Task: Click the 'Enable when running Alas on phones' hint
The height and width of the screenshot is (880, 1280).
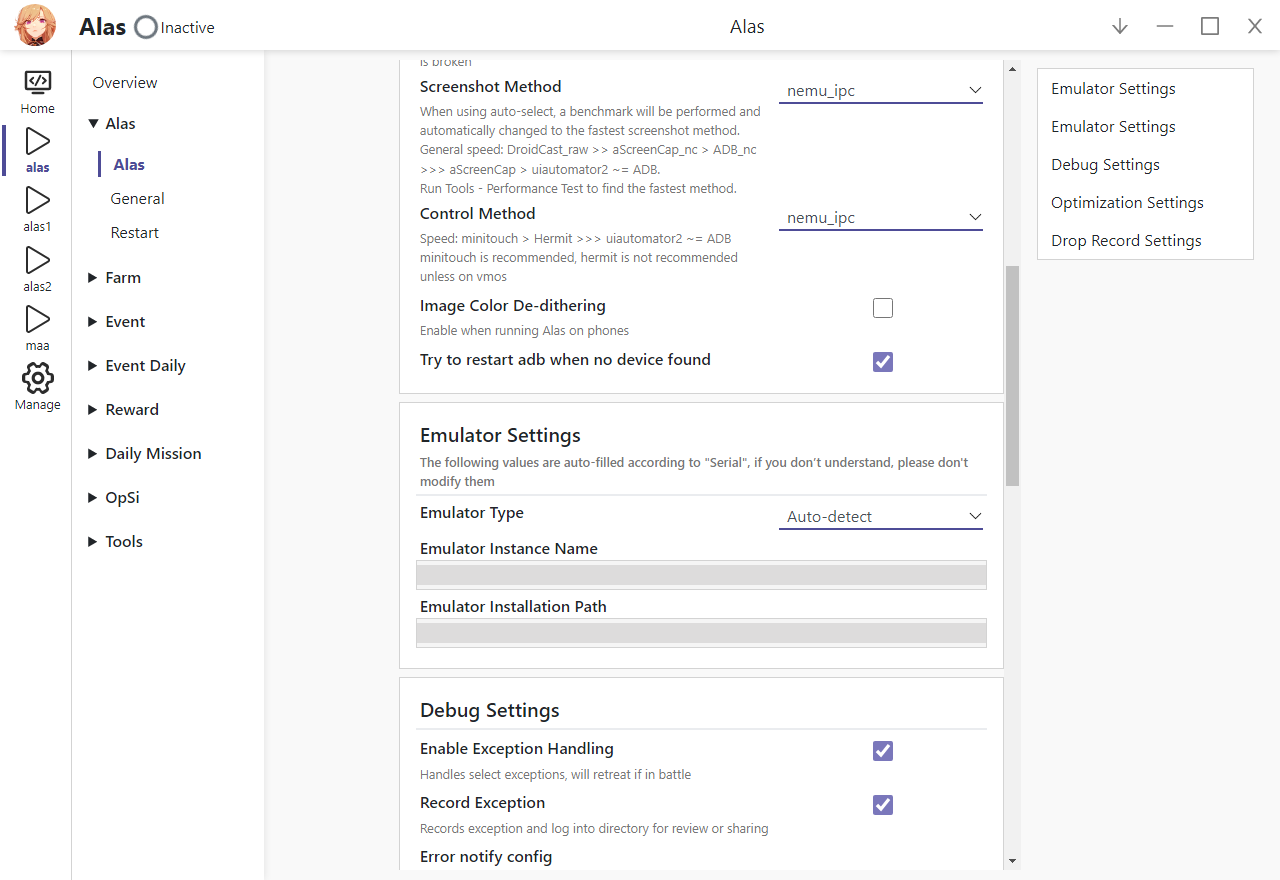Action: 524,331
